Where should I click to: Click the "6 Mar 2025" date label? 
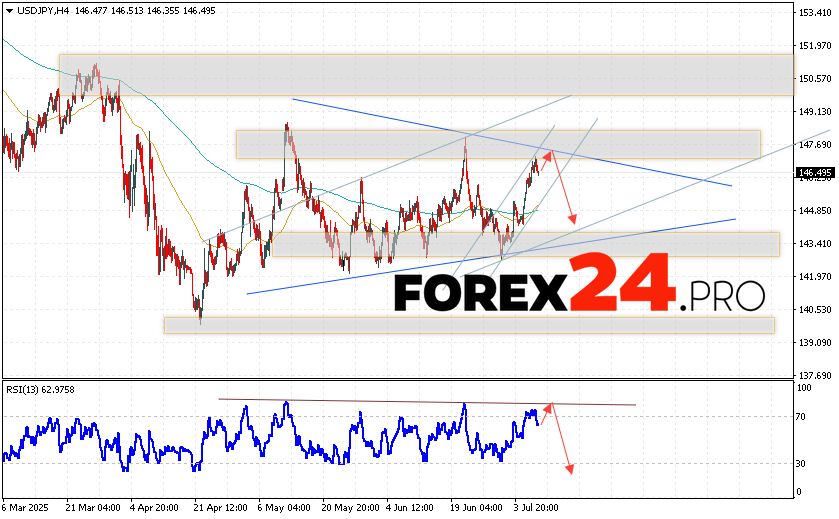tap(26, 508)
